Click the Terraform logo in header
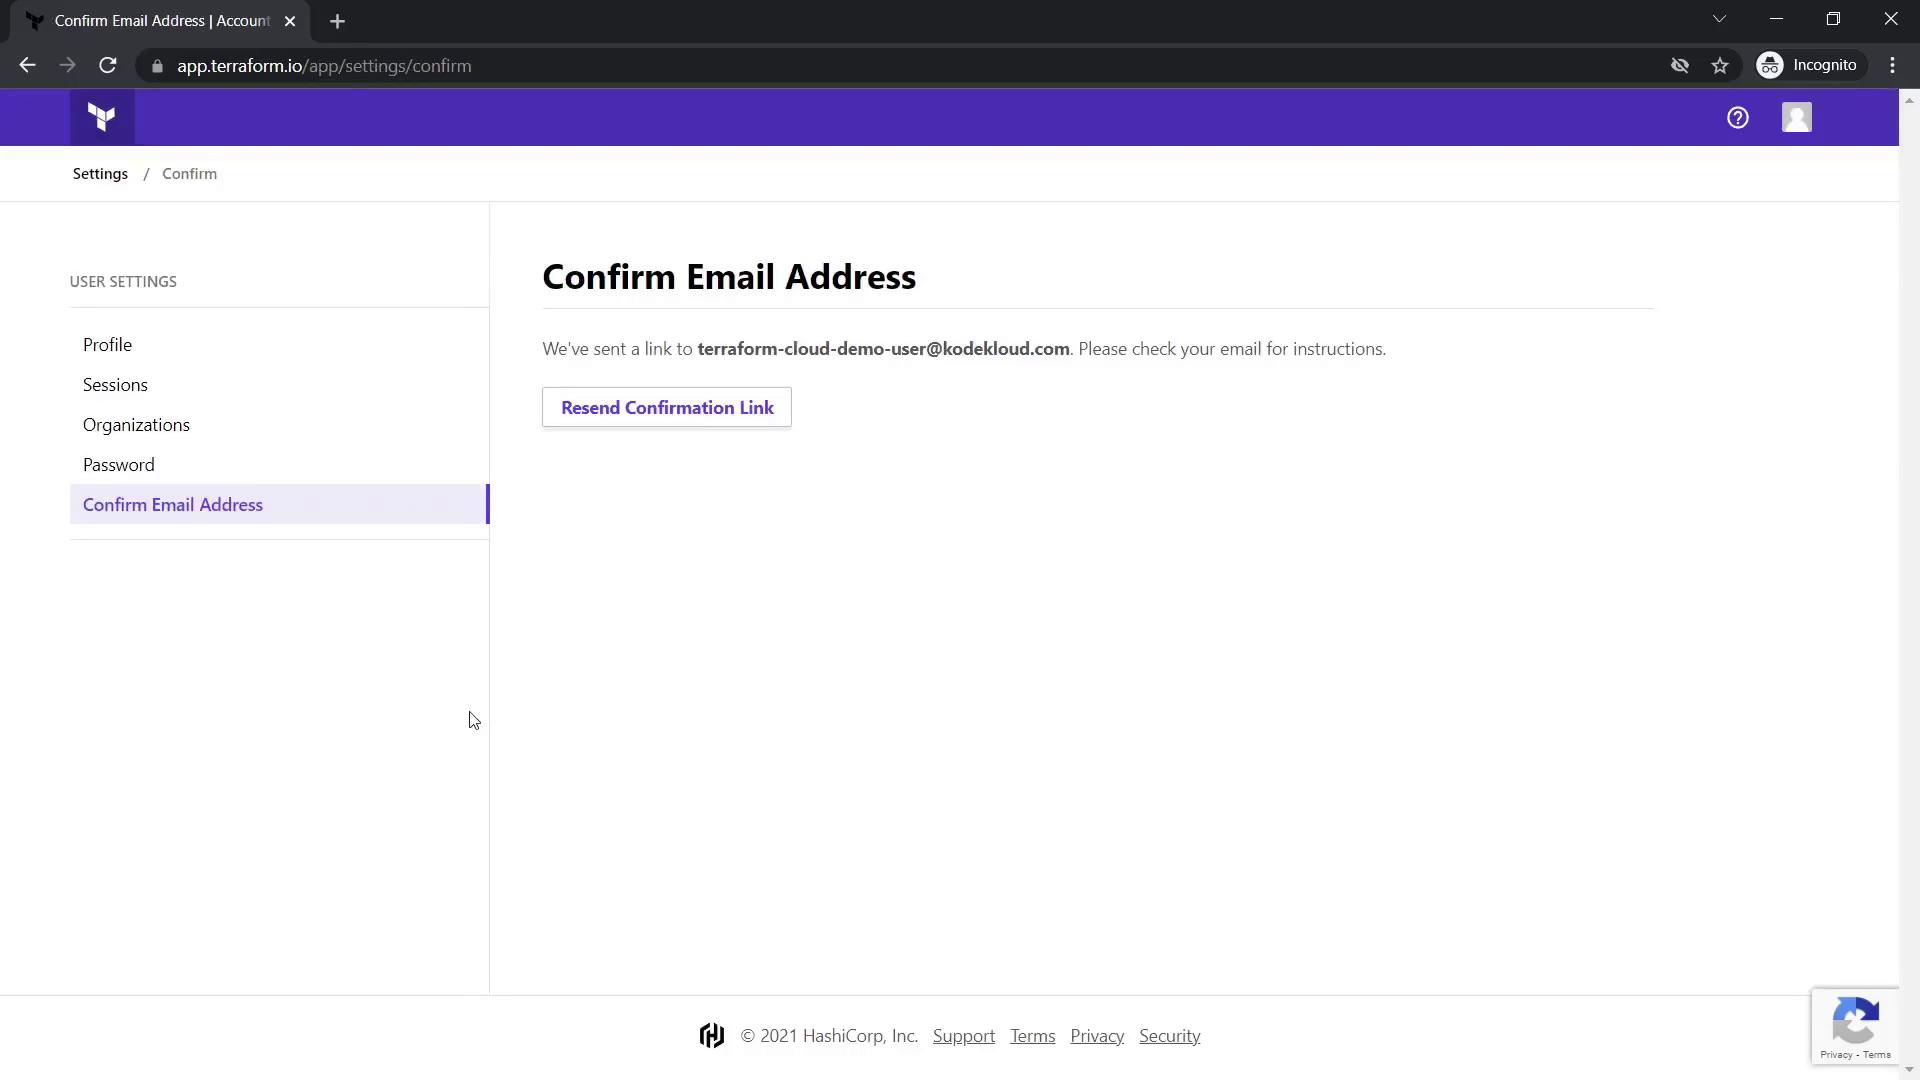The width and height of the screenshot is (1920, 1080). (101, 117)
